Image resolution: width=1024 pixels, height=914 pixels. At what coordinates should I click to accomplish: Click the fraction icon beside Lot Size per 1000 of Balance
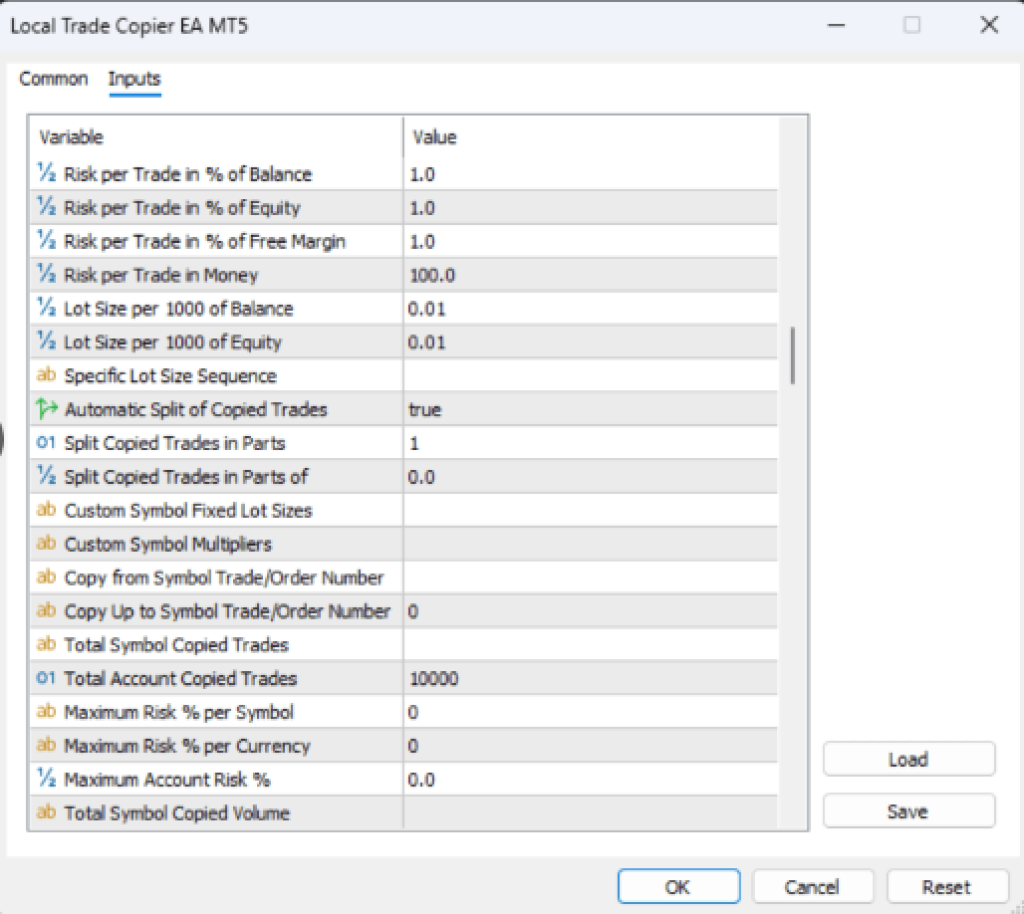click(46, 307)
